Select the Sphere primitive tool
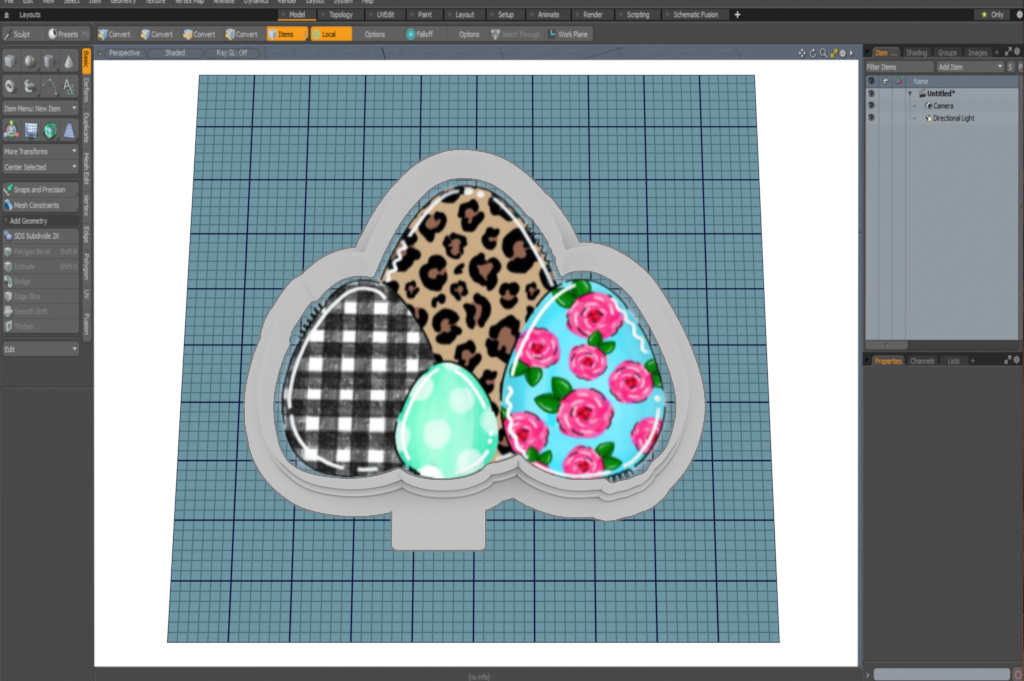This screenshot has width=1024, height=681. [30, 61]
